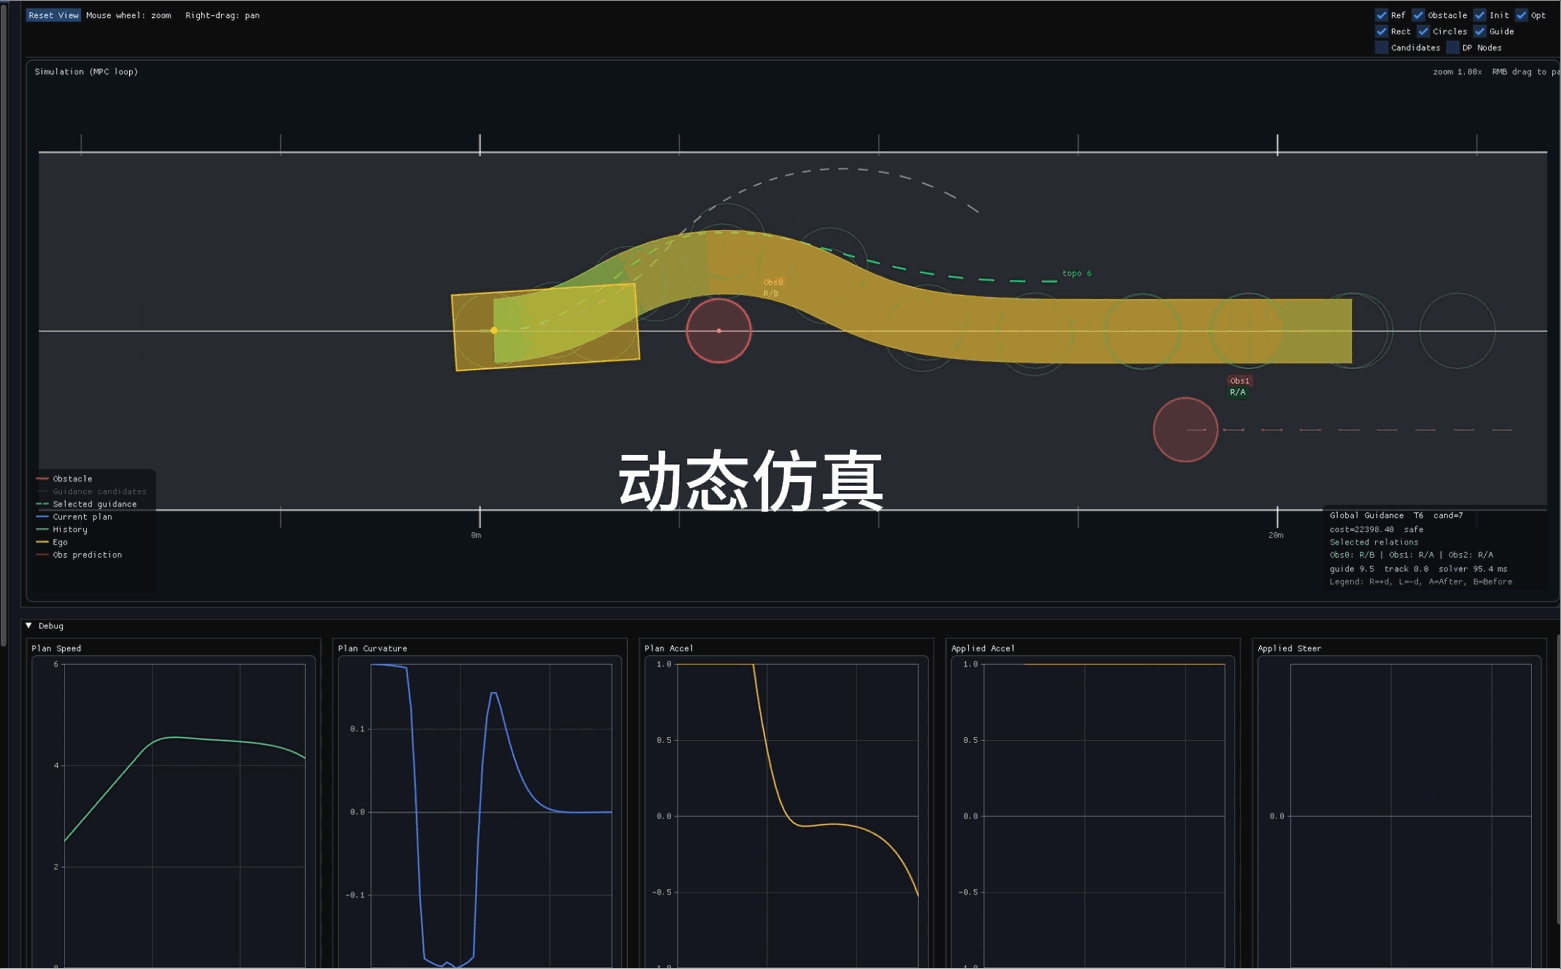The image size is (1561, 969).
Task: Enable the DP Nodes checkbox
Action: tap(1452, 47)
